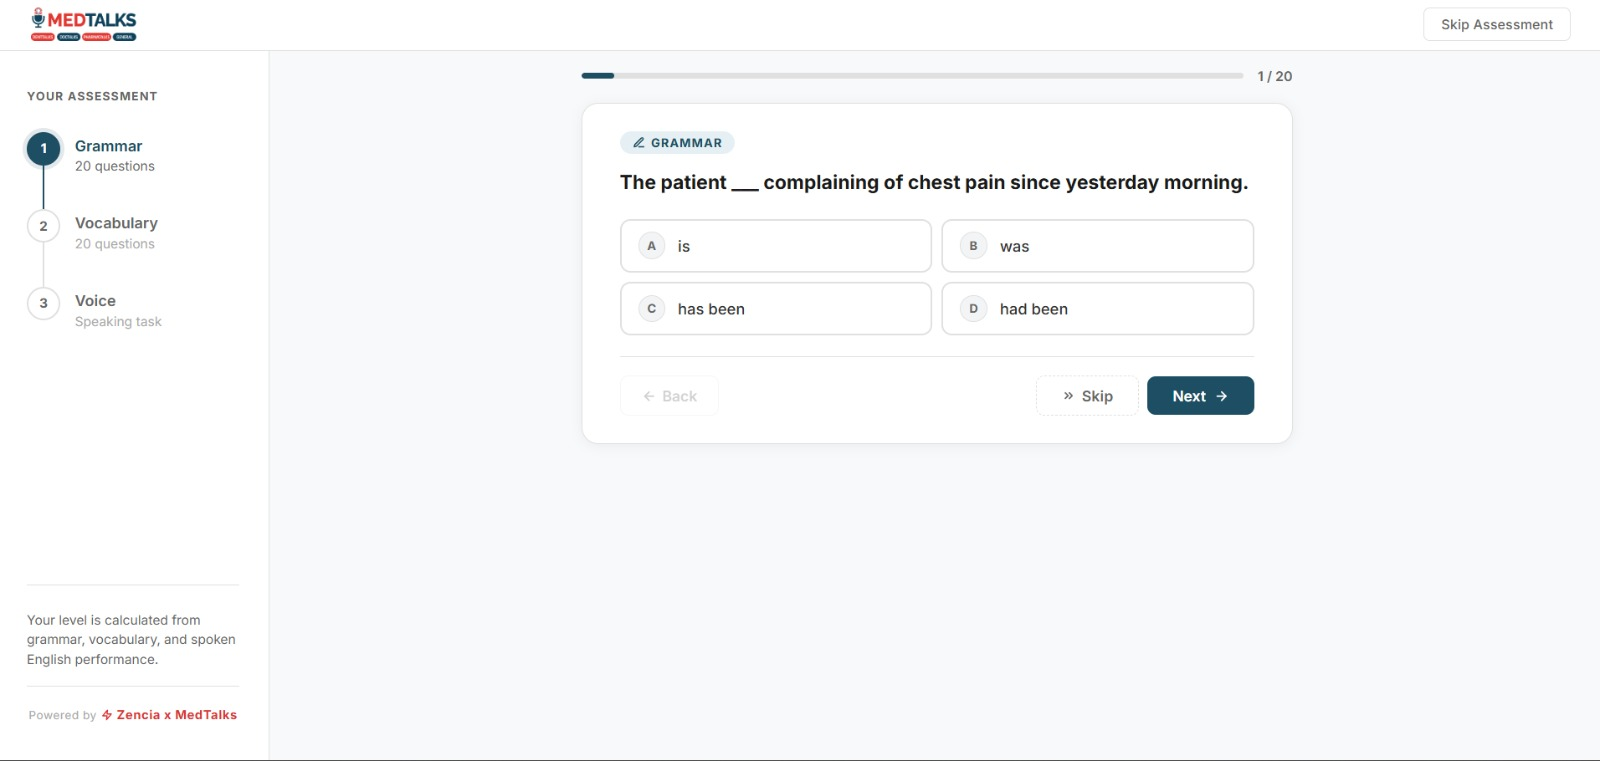Click the pencil icon in Grammar badge
The width and height of the screenshot is (1600, 761).
[638, 143]
